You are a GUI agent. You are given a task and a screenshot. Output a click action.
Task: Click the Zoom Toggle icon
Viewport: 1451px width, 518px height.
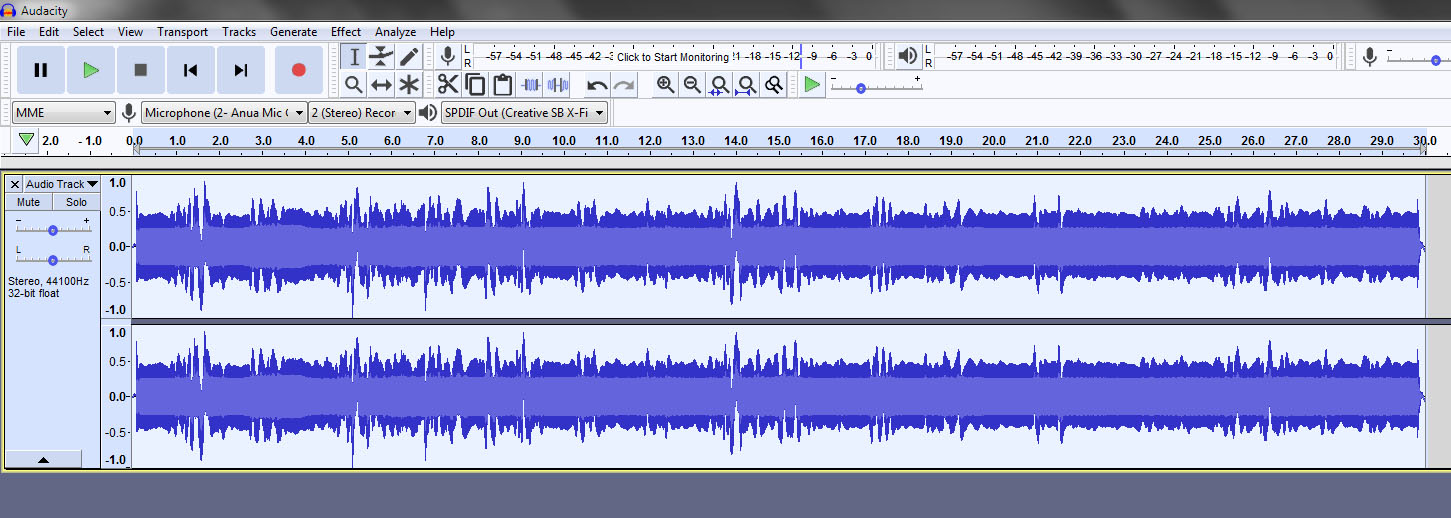773,85
